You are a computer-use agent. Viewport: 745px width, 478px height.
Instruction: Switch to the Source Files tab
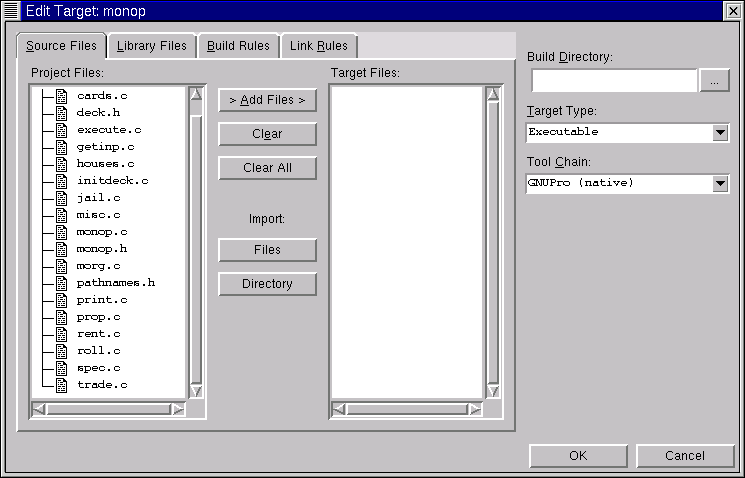tap(61, 46)
